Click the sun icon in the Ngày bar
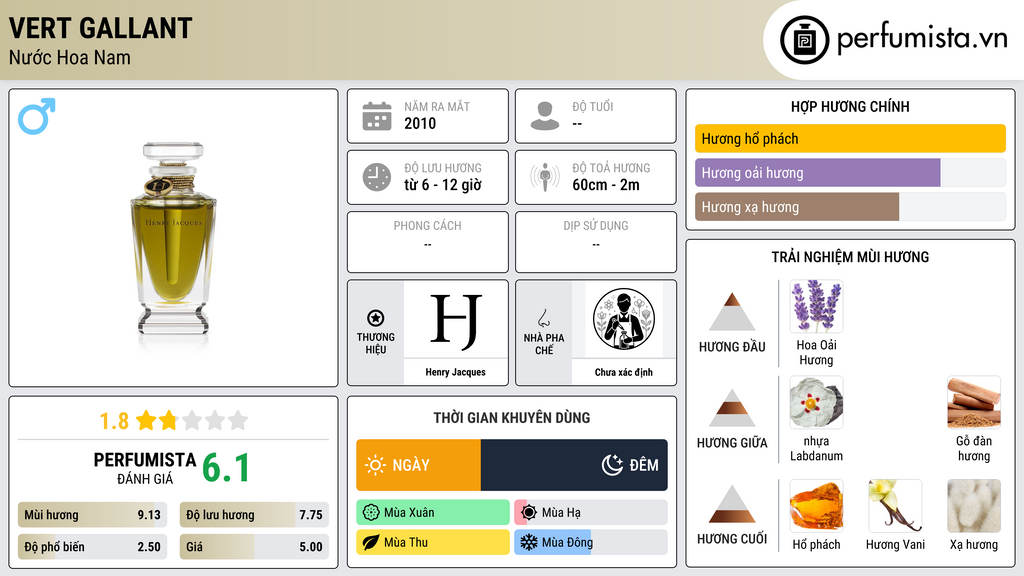The image size is (1024, 576). point(375,465)
